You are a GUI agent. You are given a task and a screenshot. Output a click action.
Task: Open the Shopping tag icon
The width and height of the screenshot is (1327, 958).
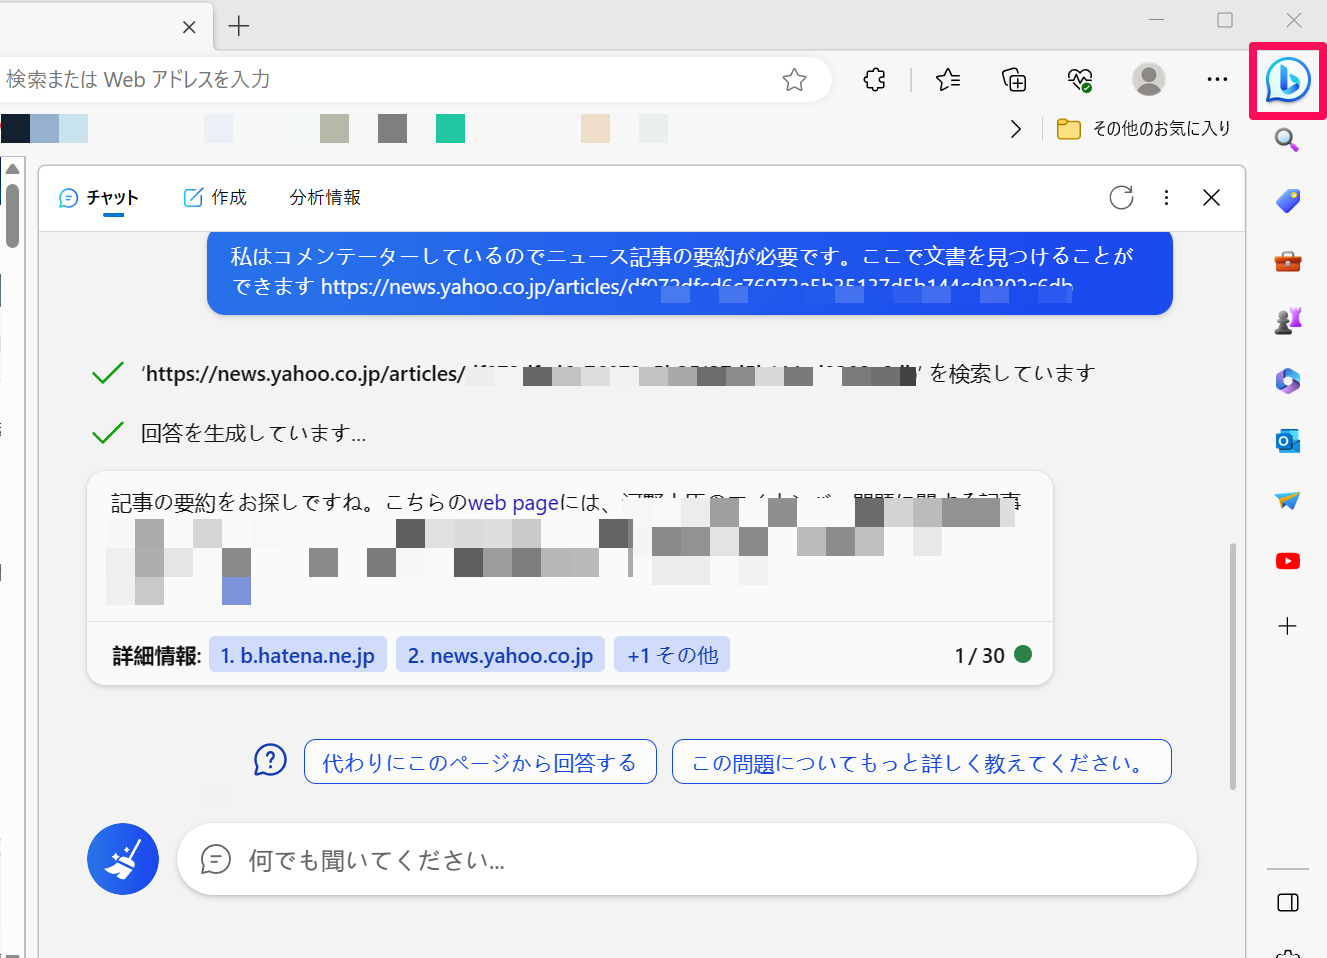(x=1287, y=200)
